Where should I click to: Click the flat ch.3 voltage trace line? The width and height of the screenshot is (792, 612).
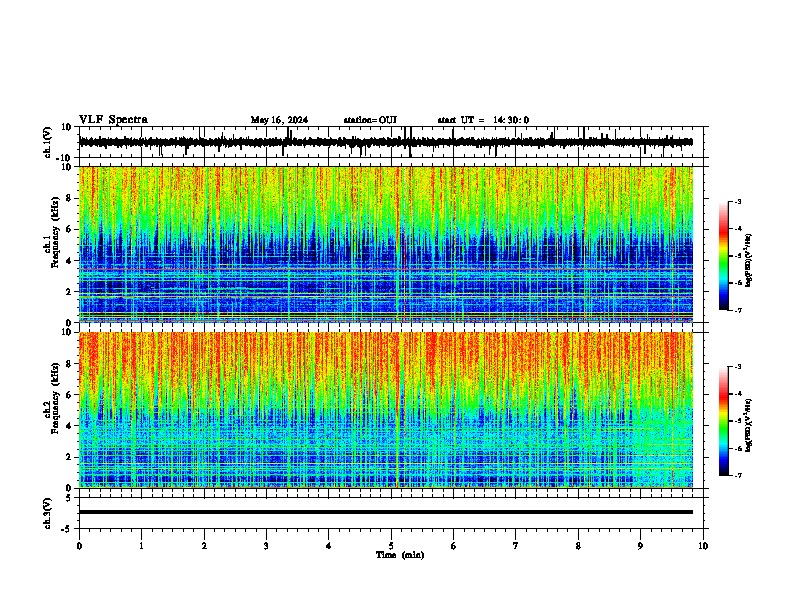386,512
